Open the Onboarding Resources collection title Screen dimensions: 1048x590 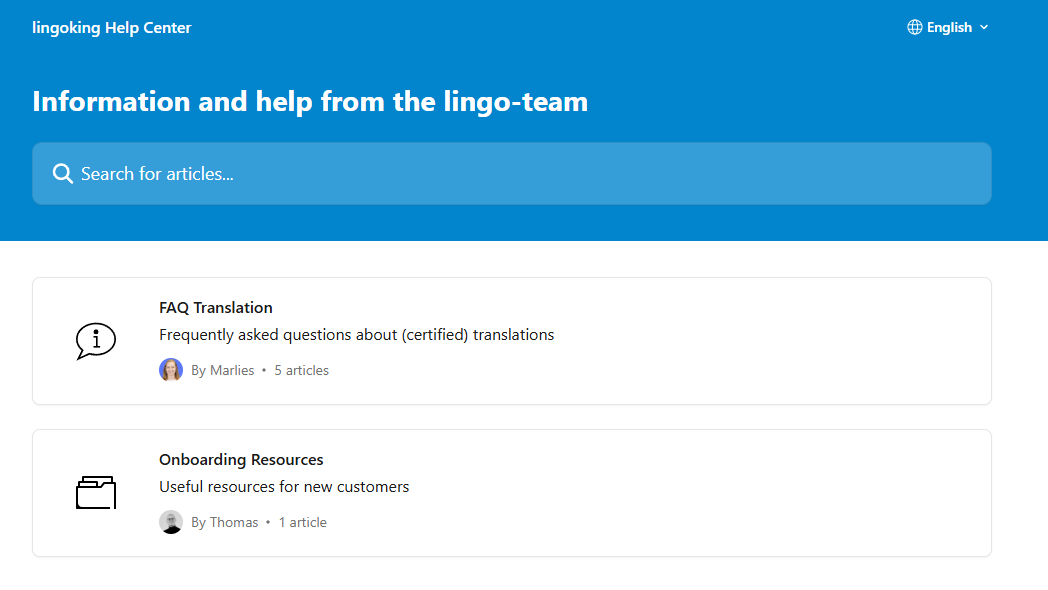click(x=241, y=460)
